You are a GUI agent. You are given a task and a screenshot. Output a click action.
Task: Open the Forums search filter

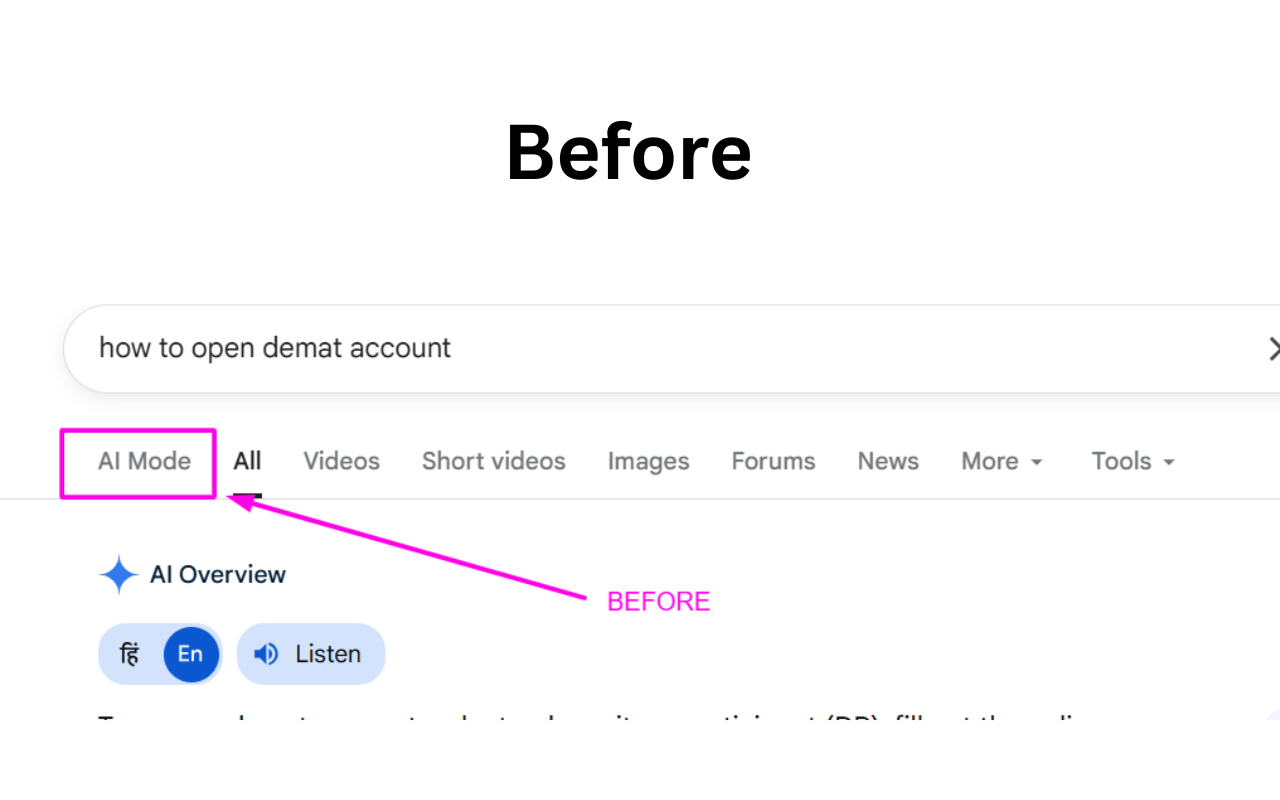click(x=773, y=461)
